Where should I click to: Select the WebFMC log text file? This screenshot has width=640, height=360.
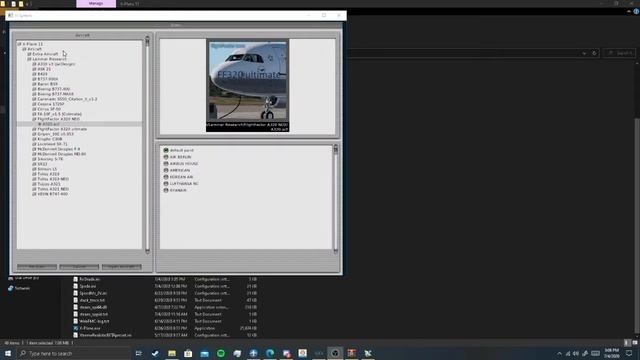pos(93,321)
